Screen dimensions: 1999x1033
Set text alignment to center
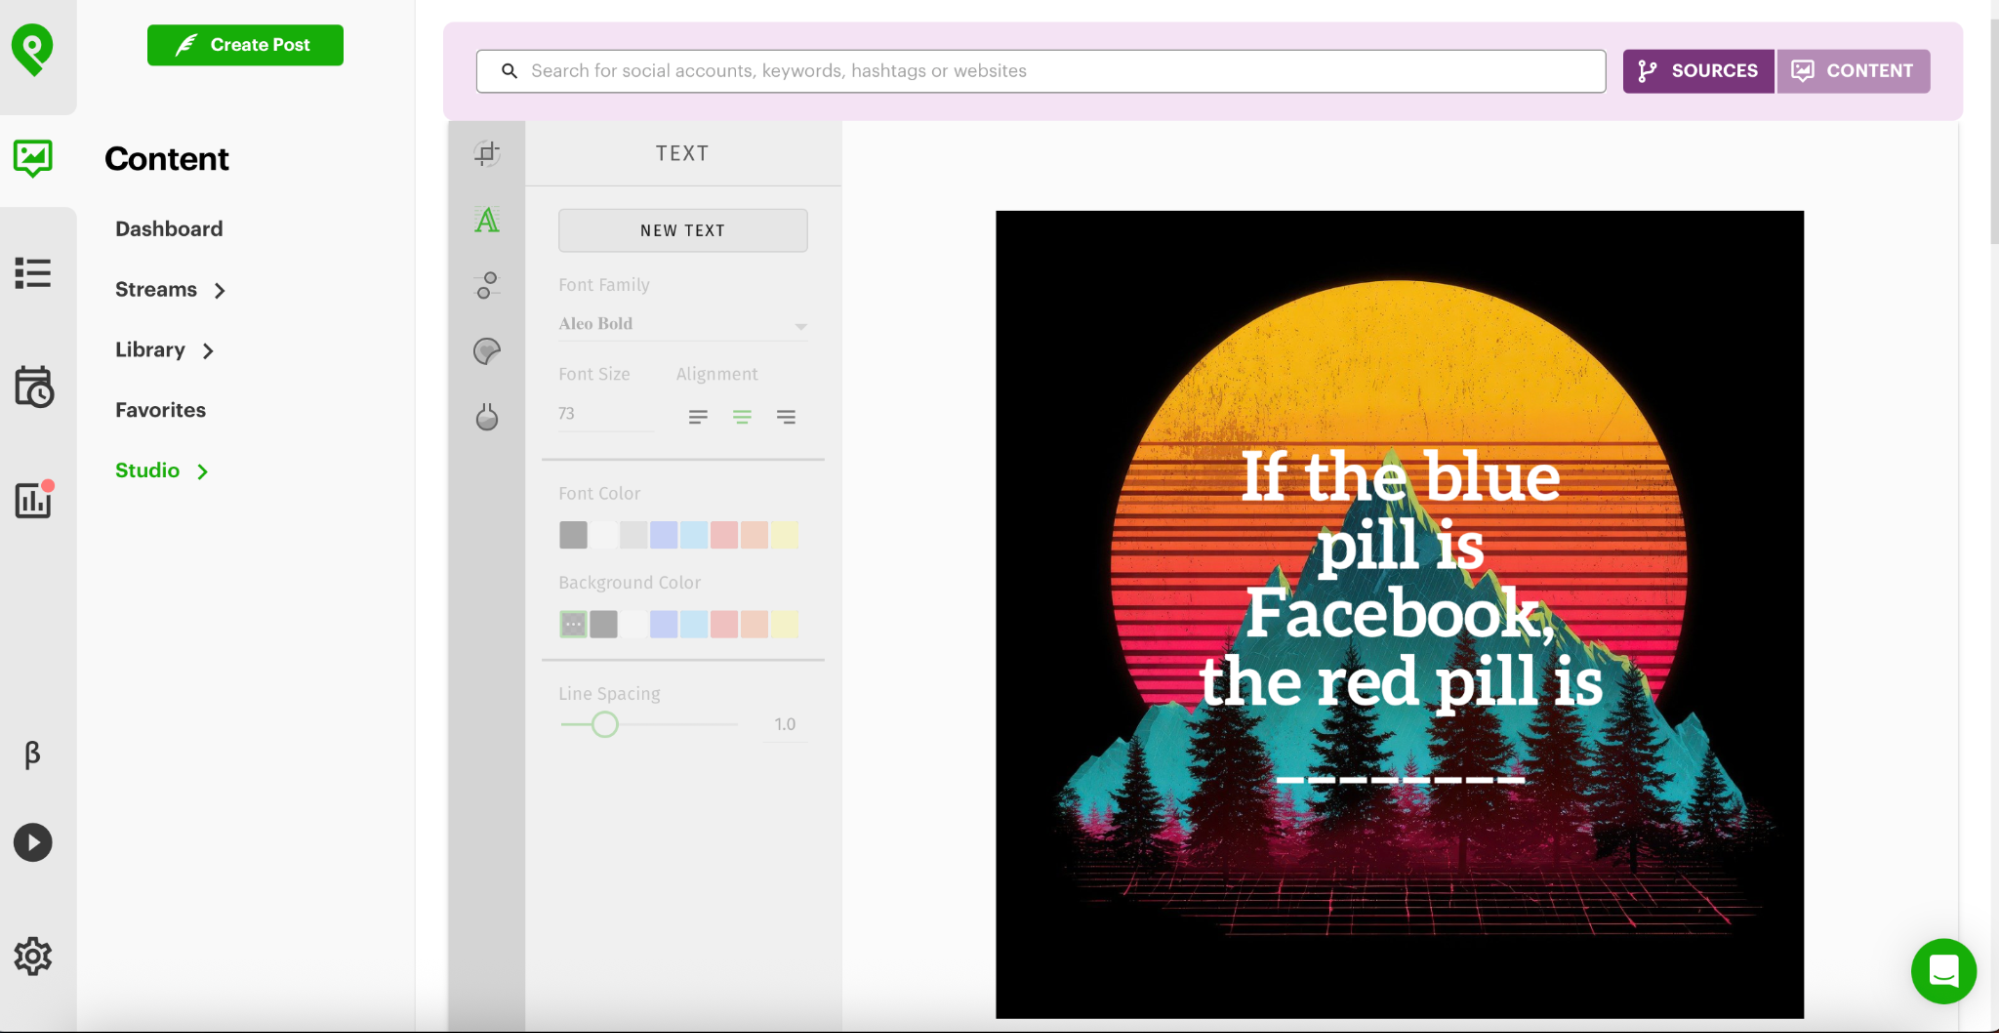coord(742,417)
